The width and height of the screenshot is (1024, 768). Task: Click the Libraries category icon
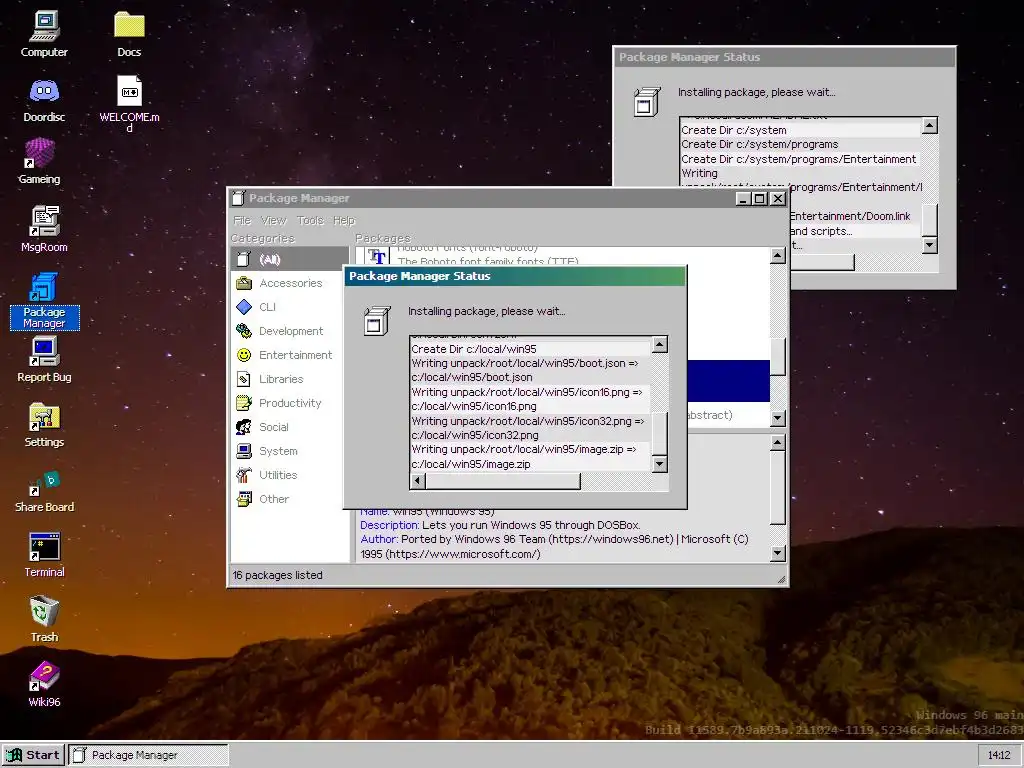[x=244, y=379]
